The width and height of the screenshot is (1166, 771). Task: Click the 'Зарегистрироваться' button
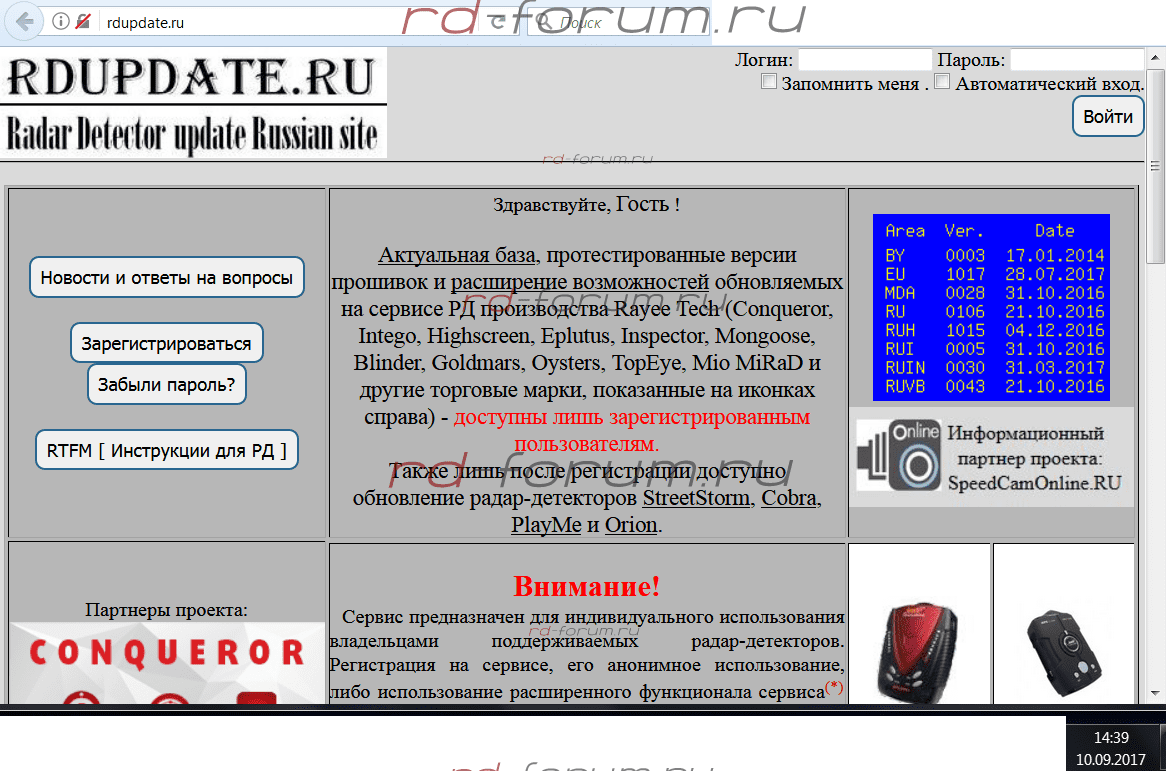click(167, 343)
